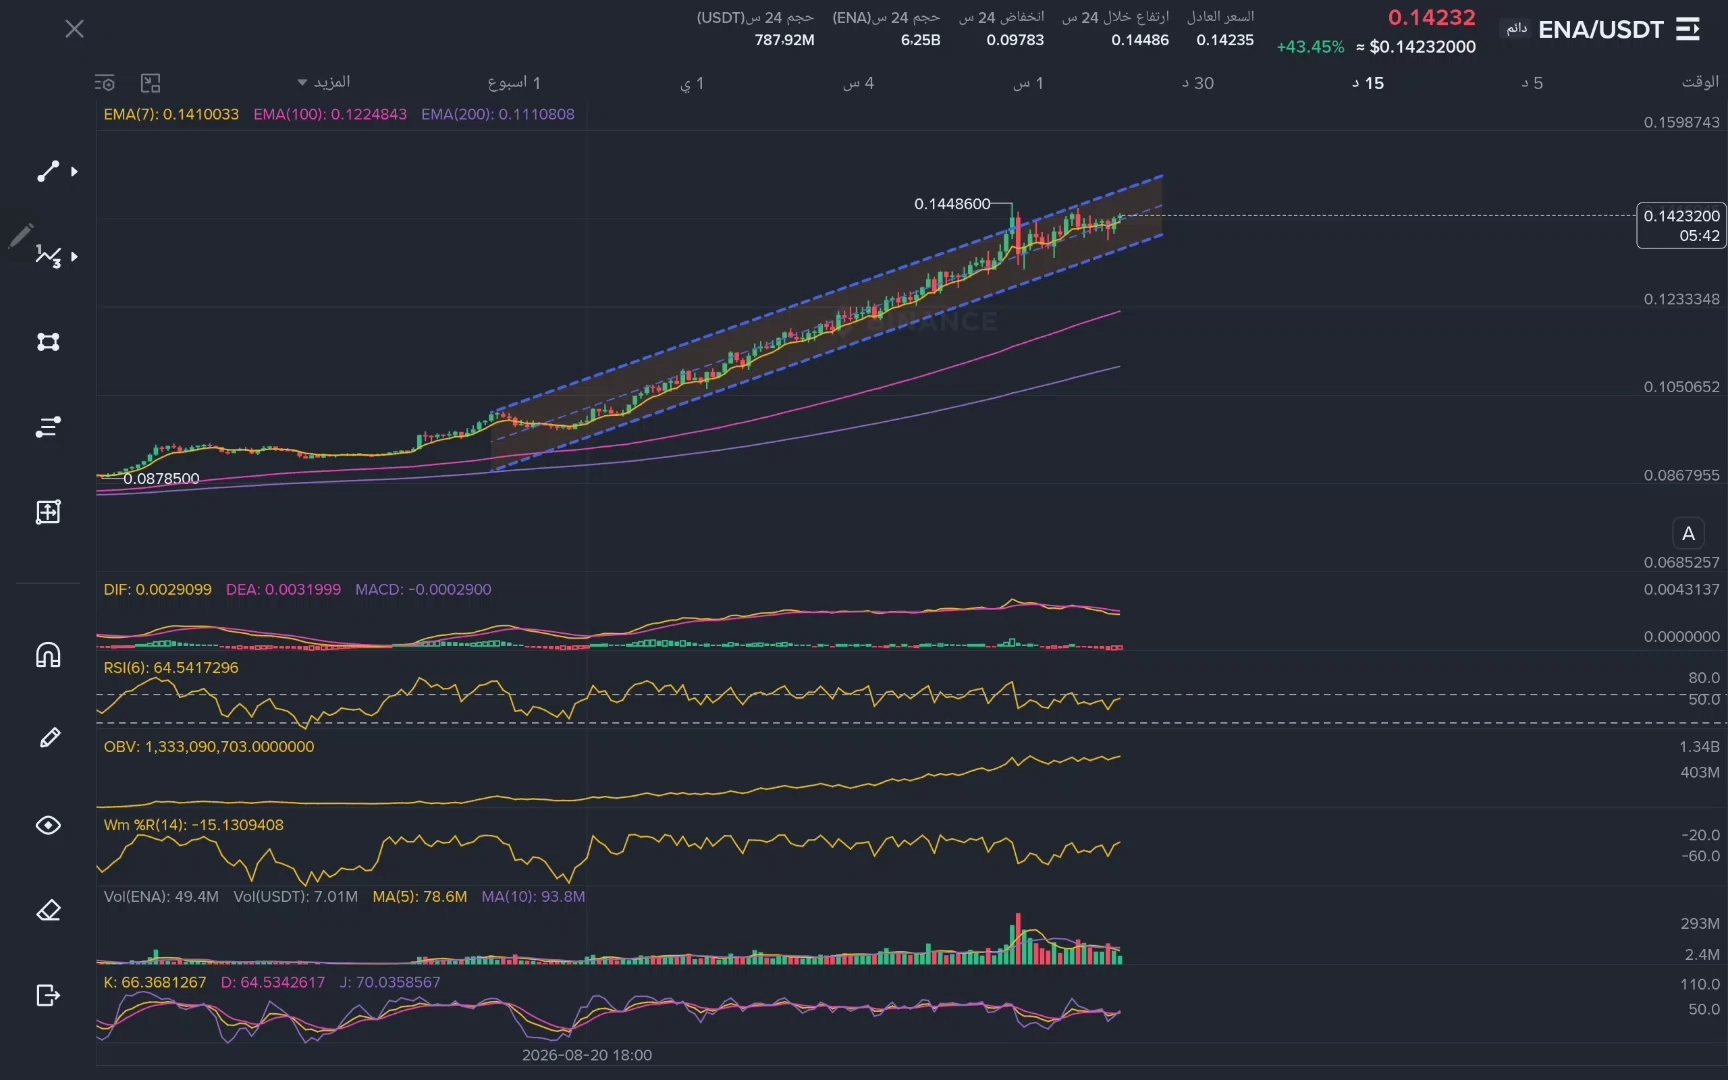This screenshot has height=1080, width=1728.
Task: Open the المزيد timeframe dropdown
Action: point(325,82)
